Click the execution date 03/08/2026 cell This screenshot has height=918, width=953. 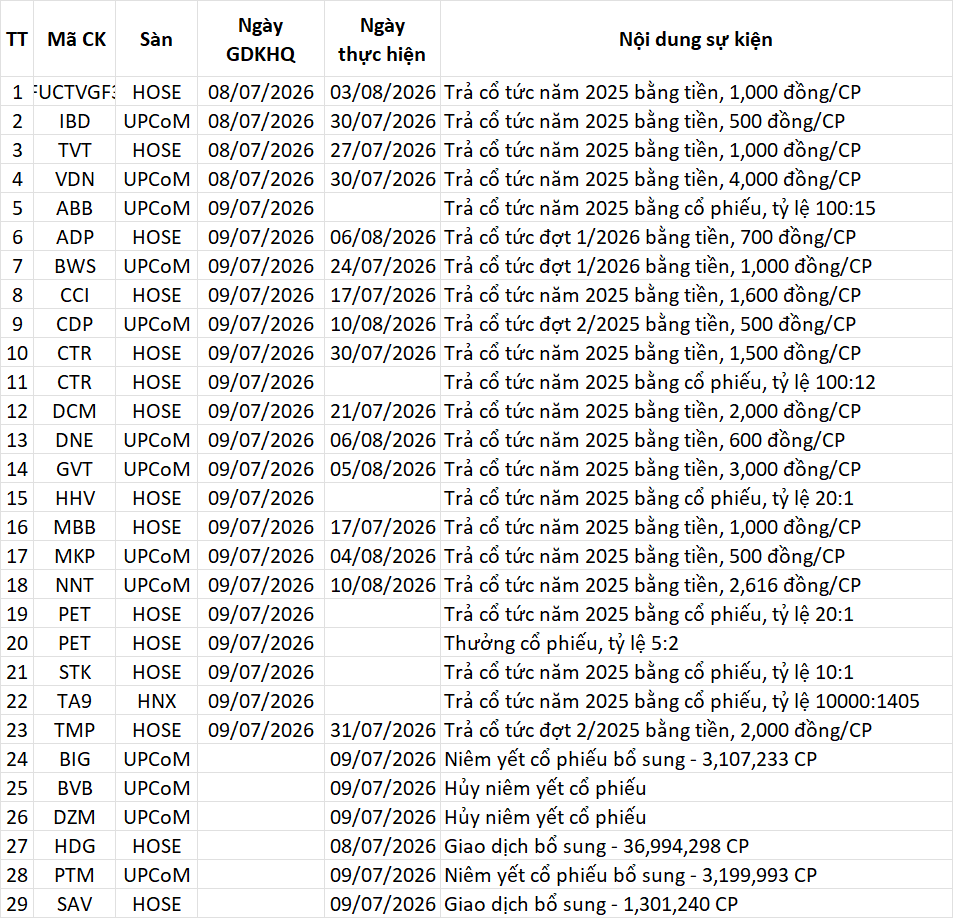[x=382, y=92]
